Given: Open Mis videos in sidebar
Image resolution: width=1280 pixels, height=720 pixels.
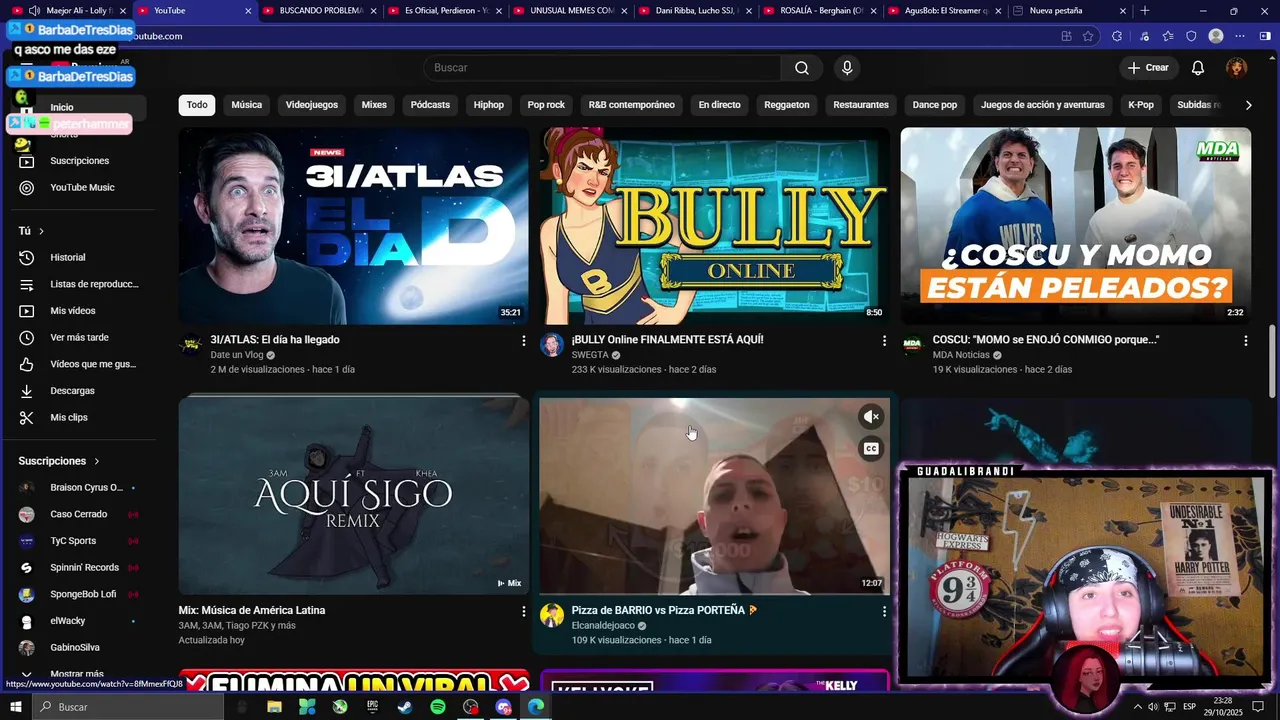Looking at the screenshot, I should pyautogui.click(x=80, y=311).
